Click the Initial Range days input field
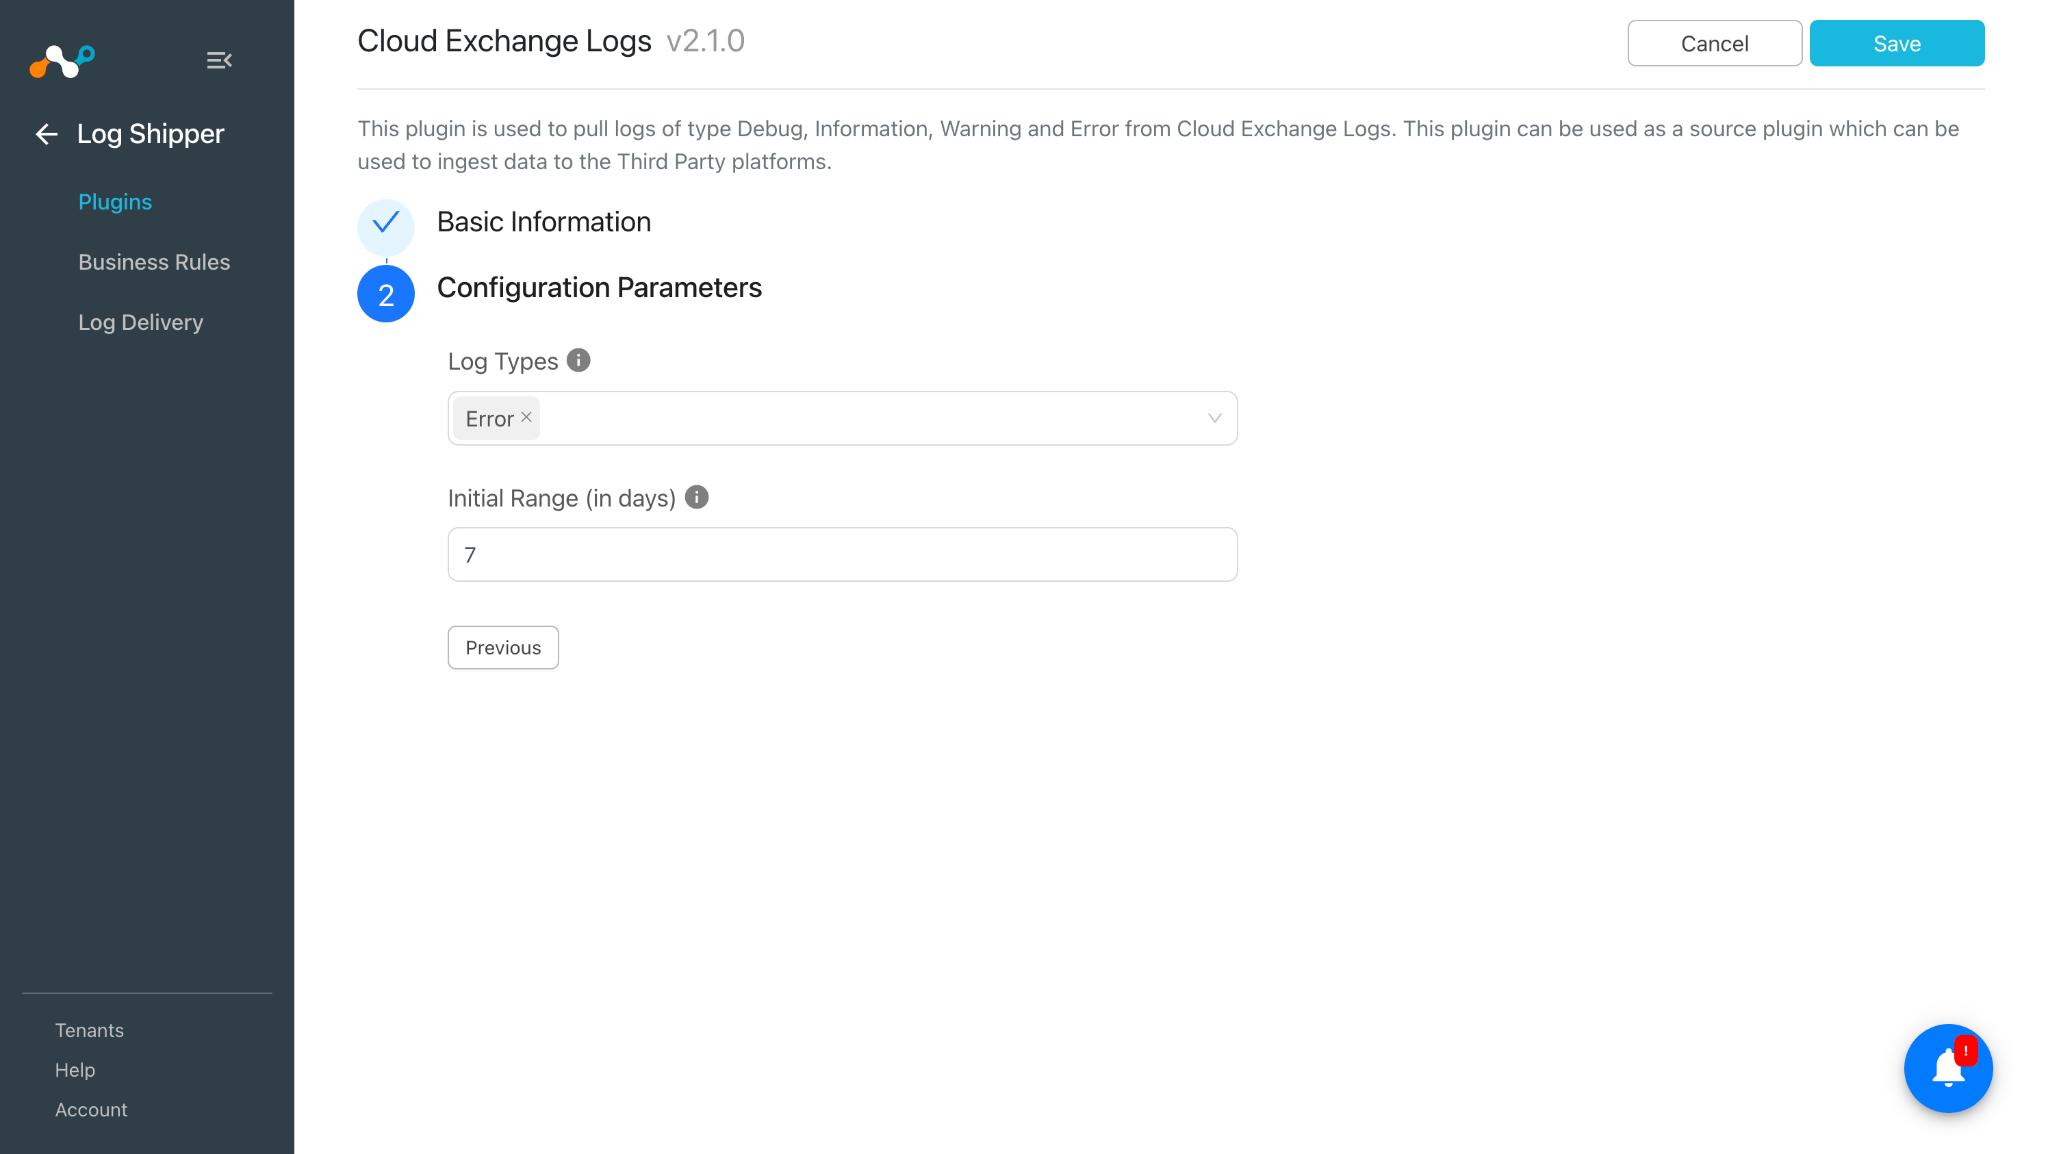 (842, 554)
